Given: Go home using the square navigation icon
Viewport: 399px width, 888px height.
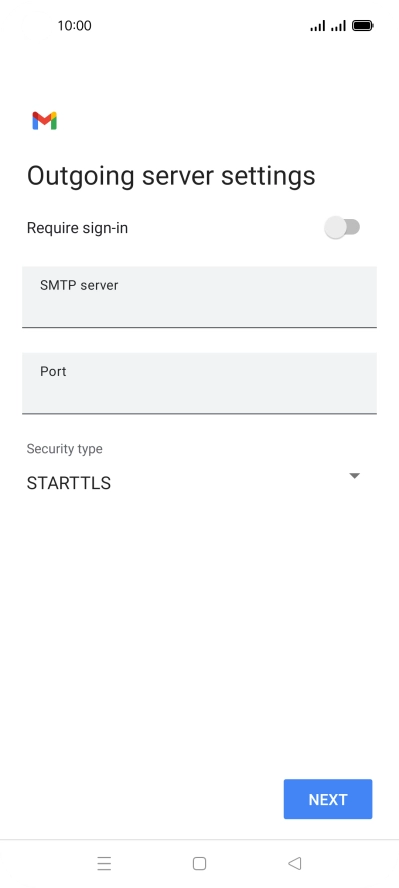Looking at the screenshot, I should click(199, 863).
